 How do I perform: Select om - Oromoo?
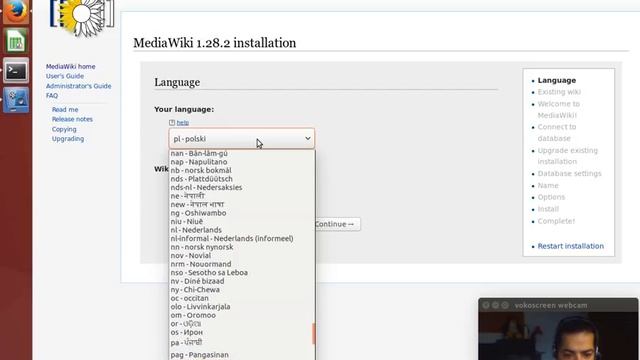tap(242, 315)
